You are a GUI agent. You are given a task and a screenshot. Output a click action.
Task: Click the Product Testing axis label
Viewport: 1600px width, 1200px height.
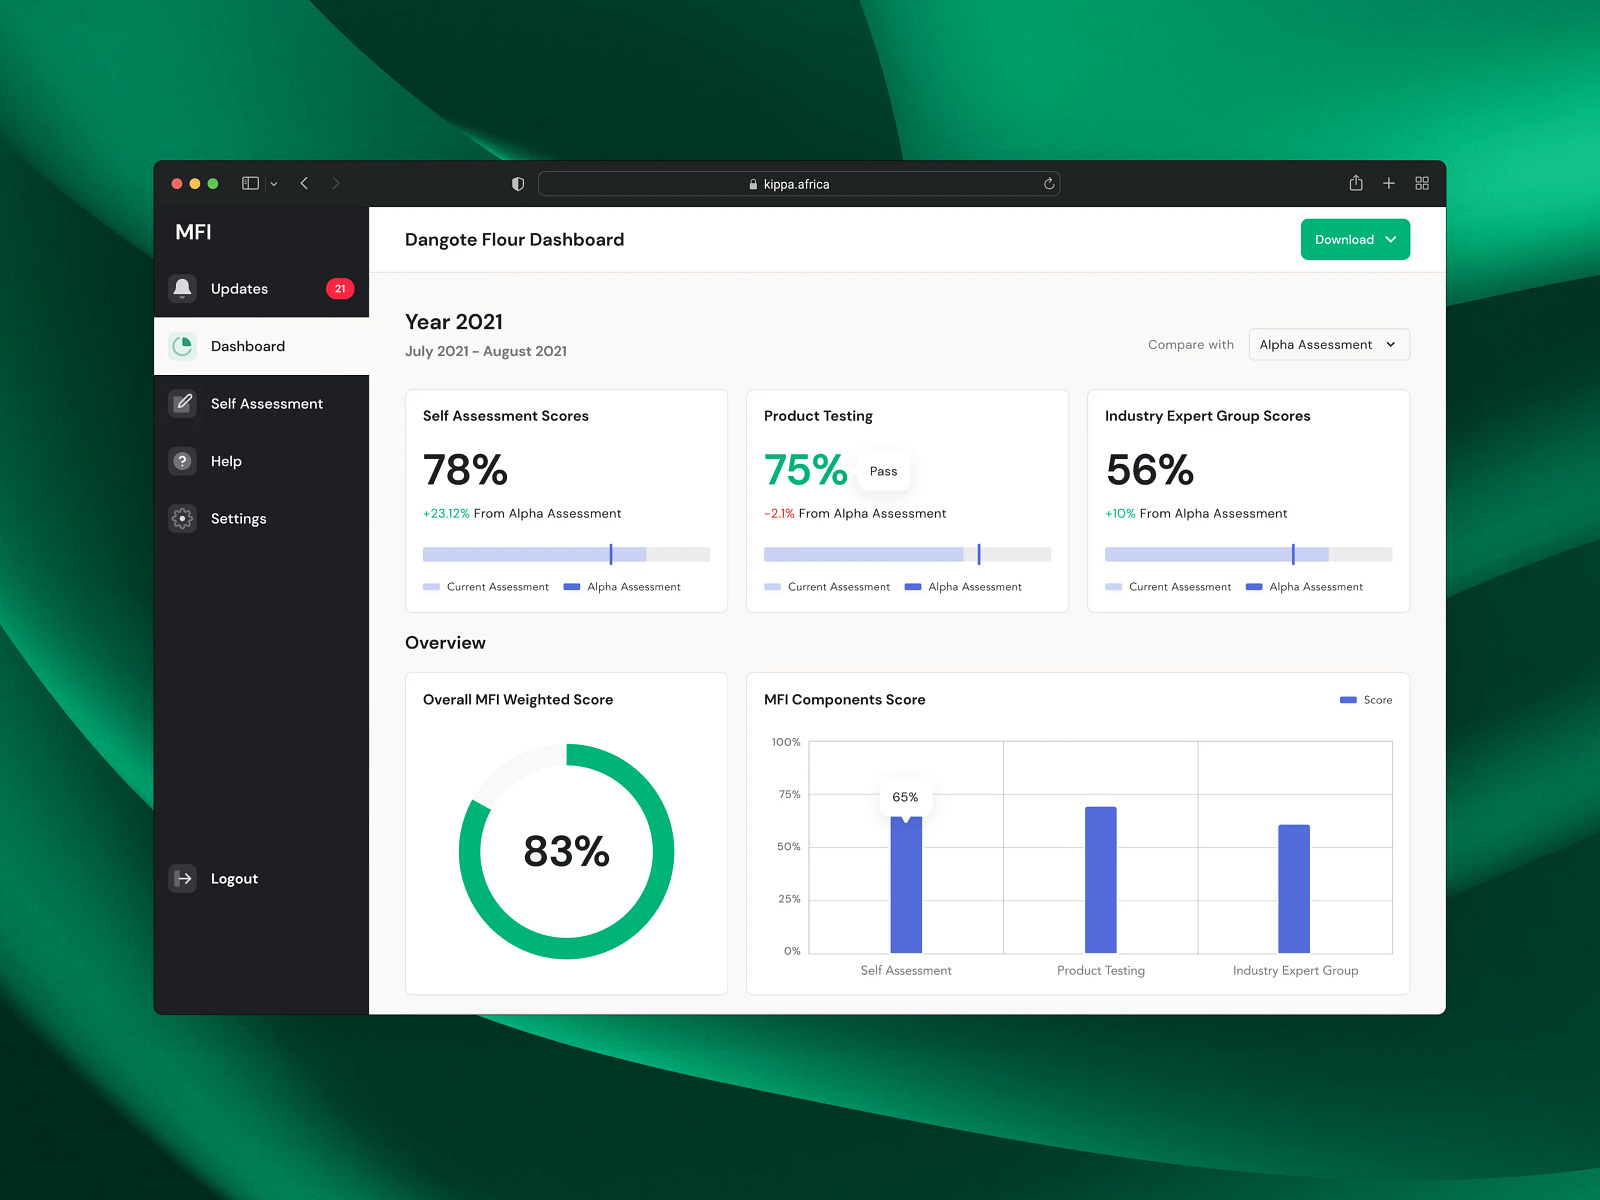(x=1101, y=971)
